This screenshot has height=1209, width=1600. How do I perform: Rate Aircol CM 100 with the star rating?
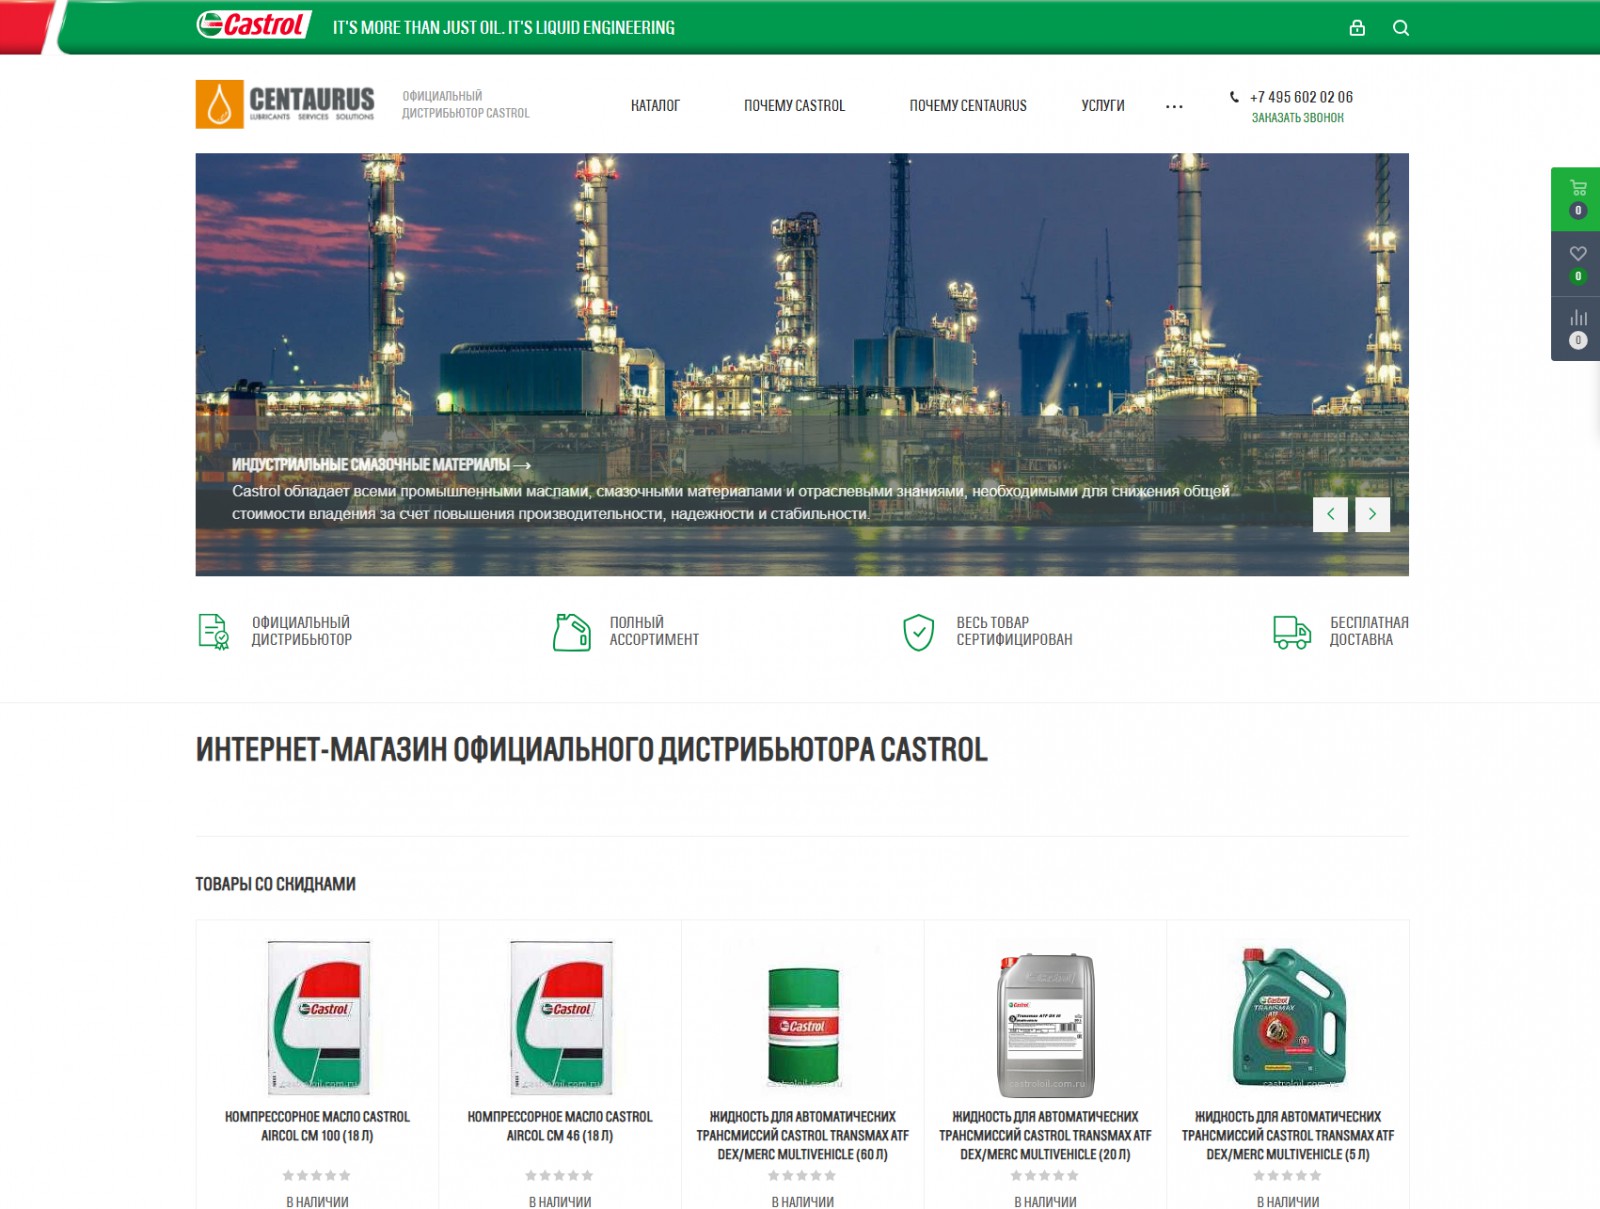click(x=317, y=1176)
